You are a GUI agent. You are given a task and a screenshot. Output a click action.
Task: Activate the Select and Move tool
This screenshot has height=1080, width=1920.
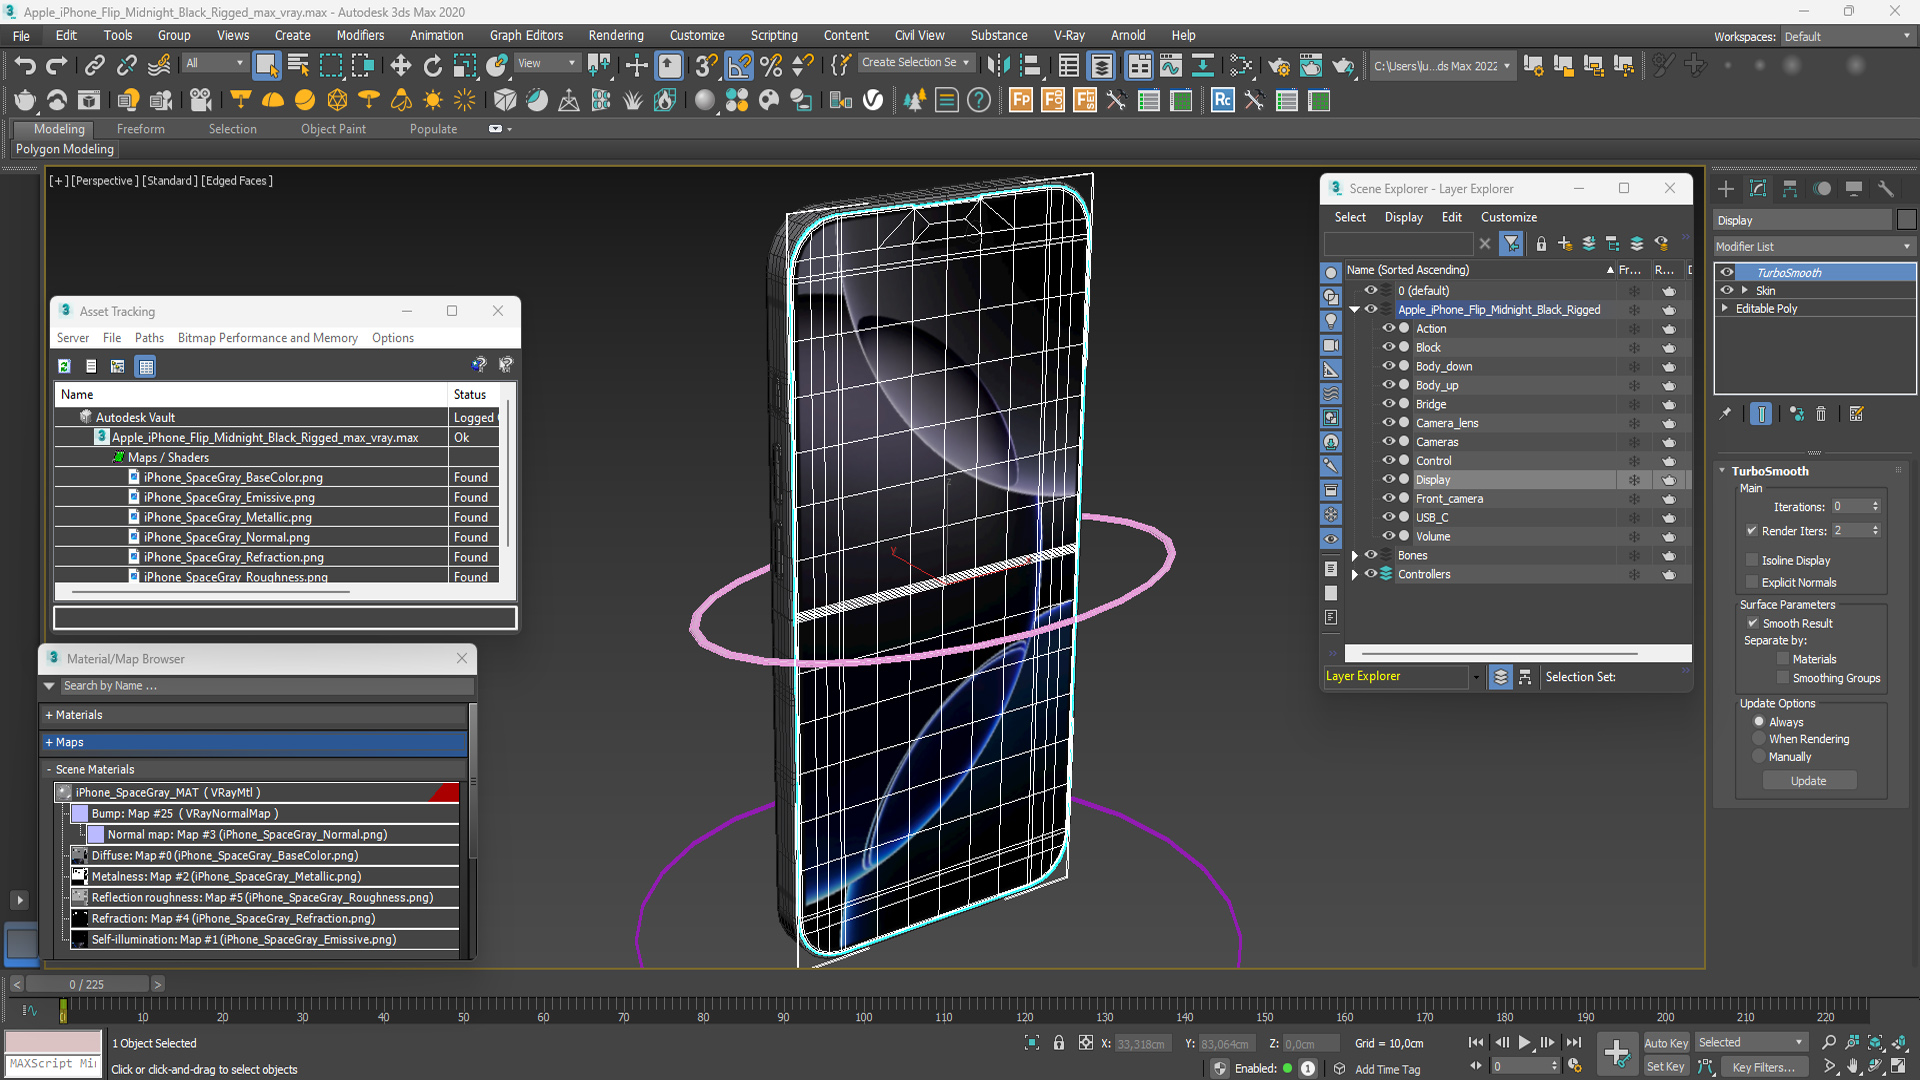point(400,66)
